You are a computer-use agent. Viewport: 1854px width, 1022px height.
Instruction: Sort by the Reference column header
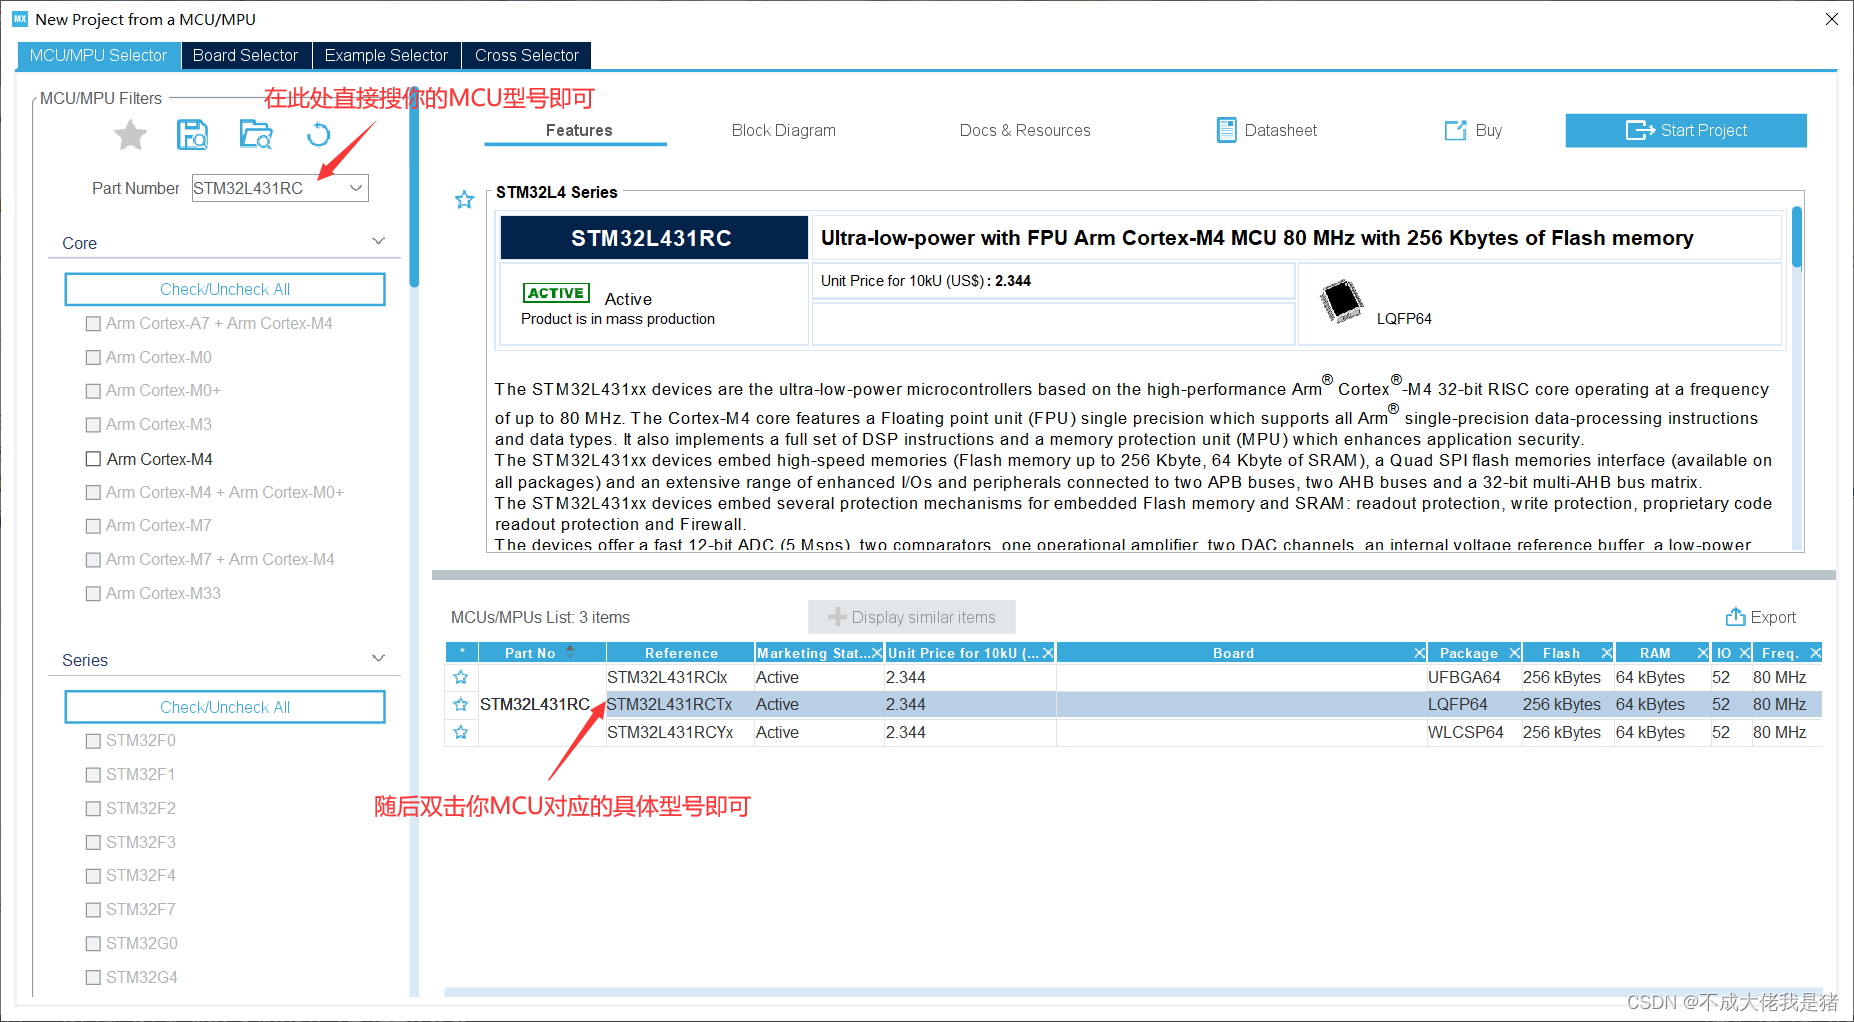[681, 653]
